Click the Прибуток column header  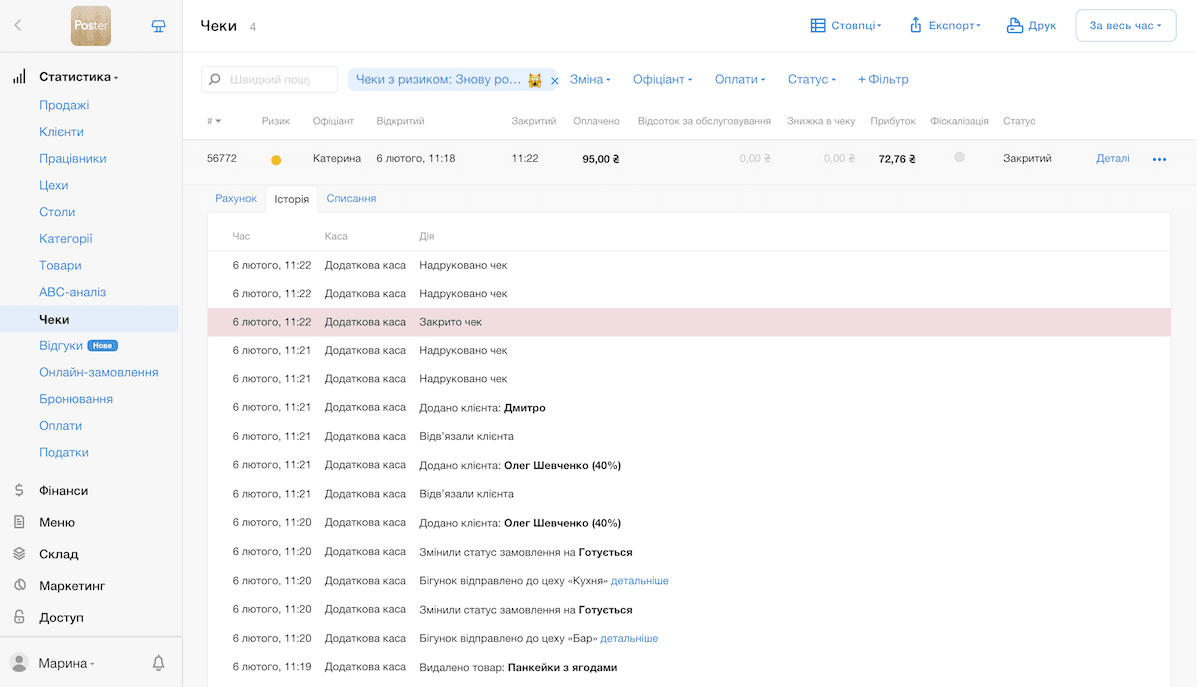893,121
